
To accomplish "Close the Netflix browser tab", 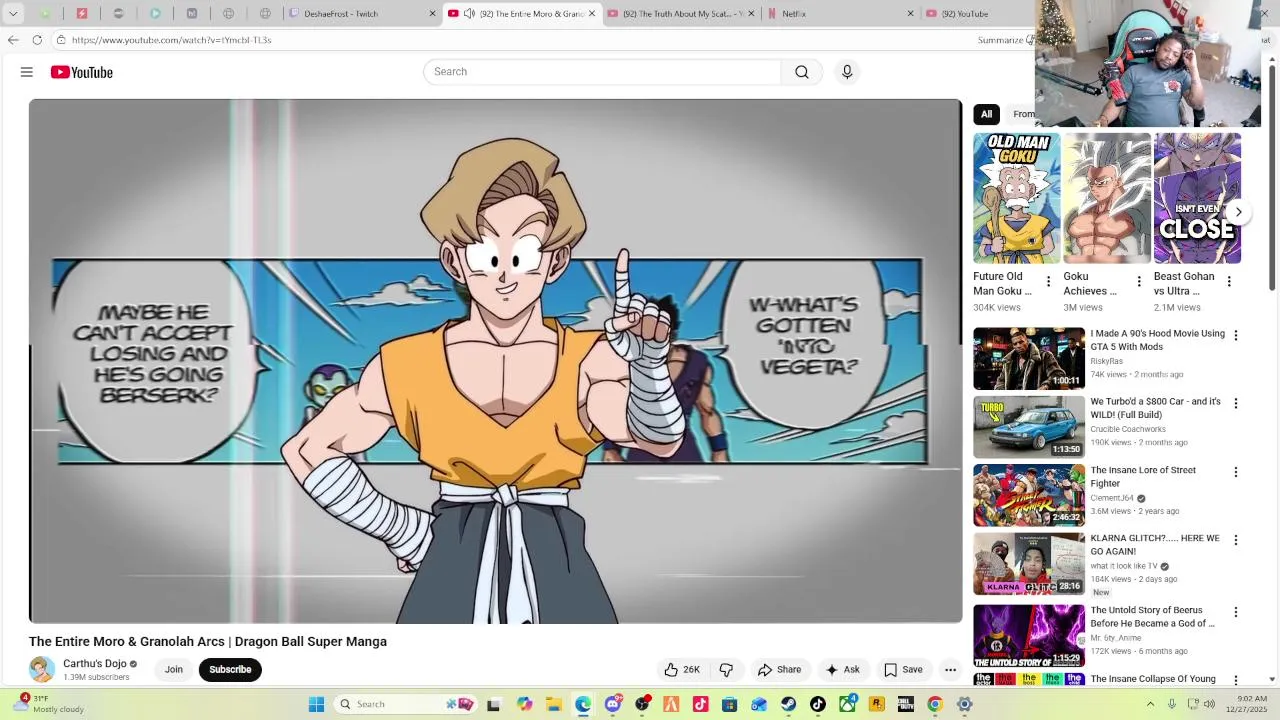I will tap(910, 14).
